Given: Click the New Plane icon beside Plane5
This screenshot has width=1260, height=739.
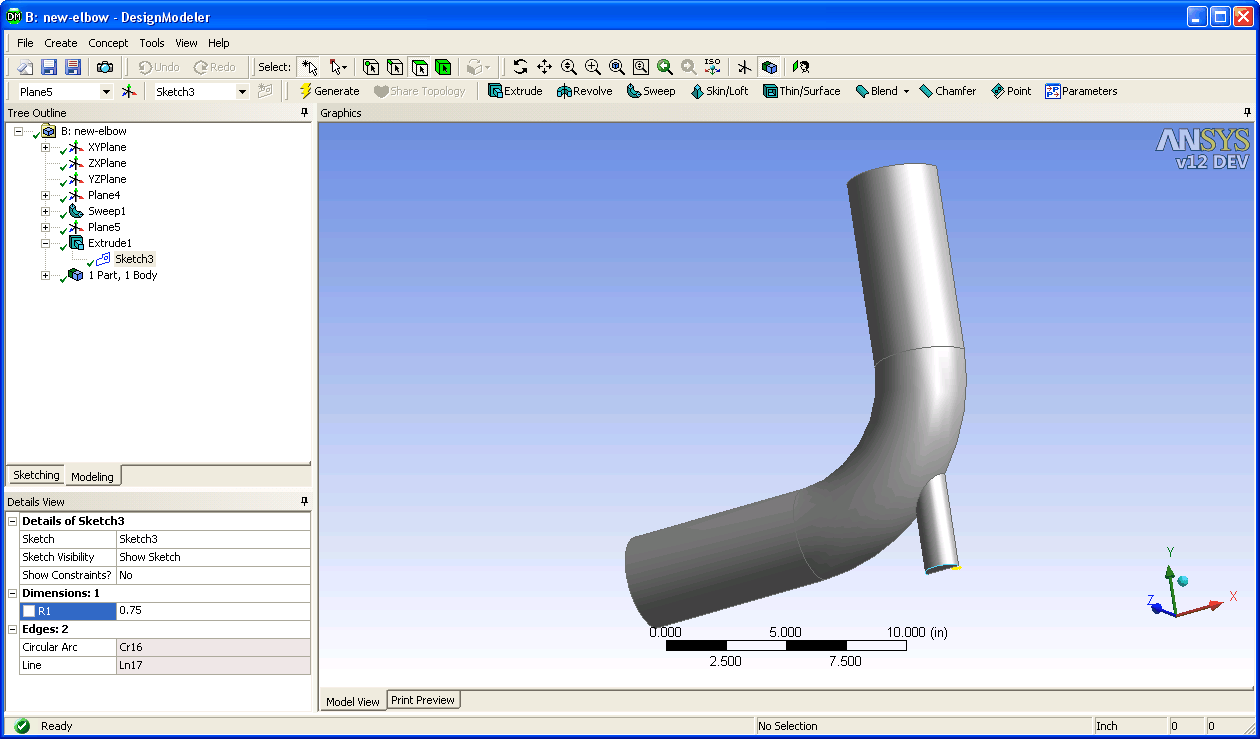Looking at the screenshot, I should pos(129,91).
